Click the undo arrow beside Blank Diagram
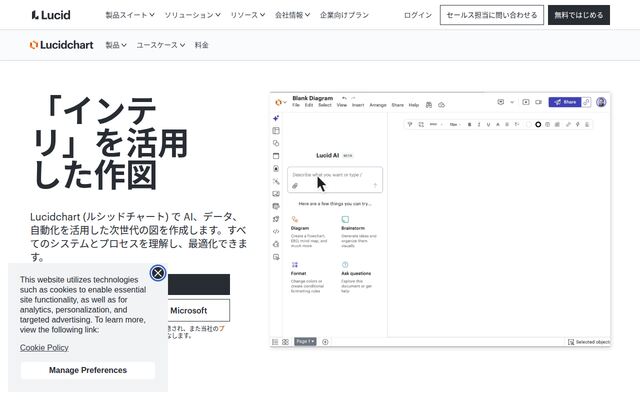 pyautogui.click(x=344, y=98)
